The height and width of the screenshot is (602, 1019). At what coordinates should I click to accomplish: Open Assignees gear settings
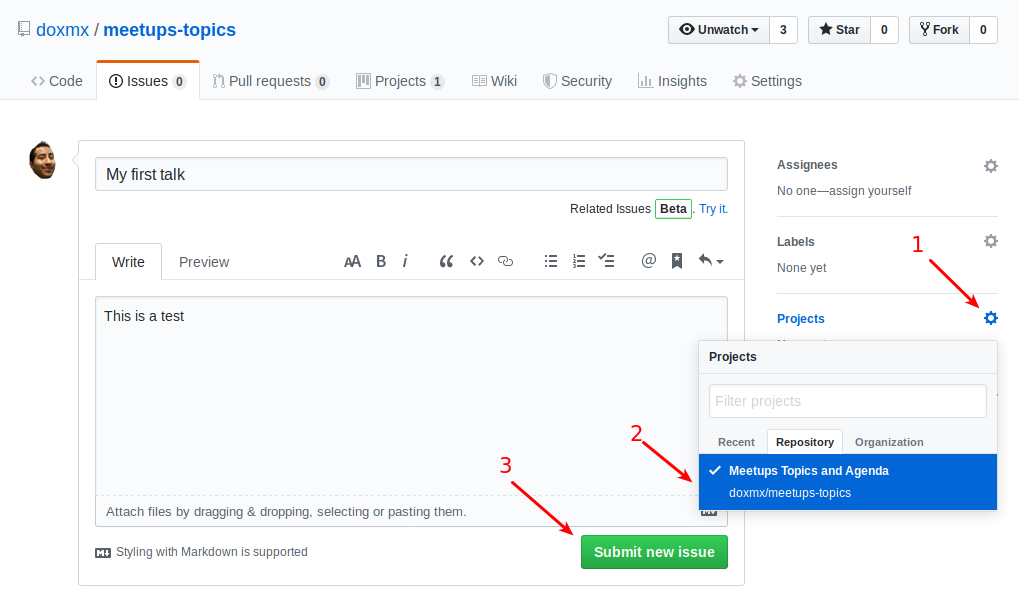(x=990, y=166)
